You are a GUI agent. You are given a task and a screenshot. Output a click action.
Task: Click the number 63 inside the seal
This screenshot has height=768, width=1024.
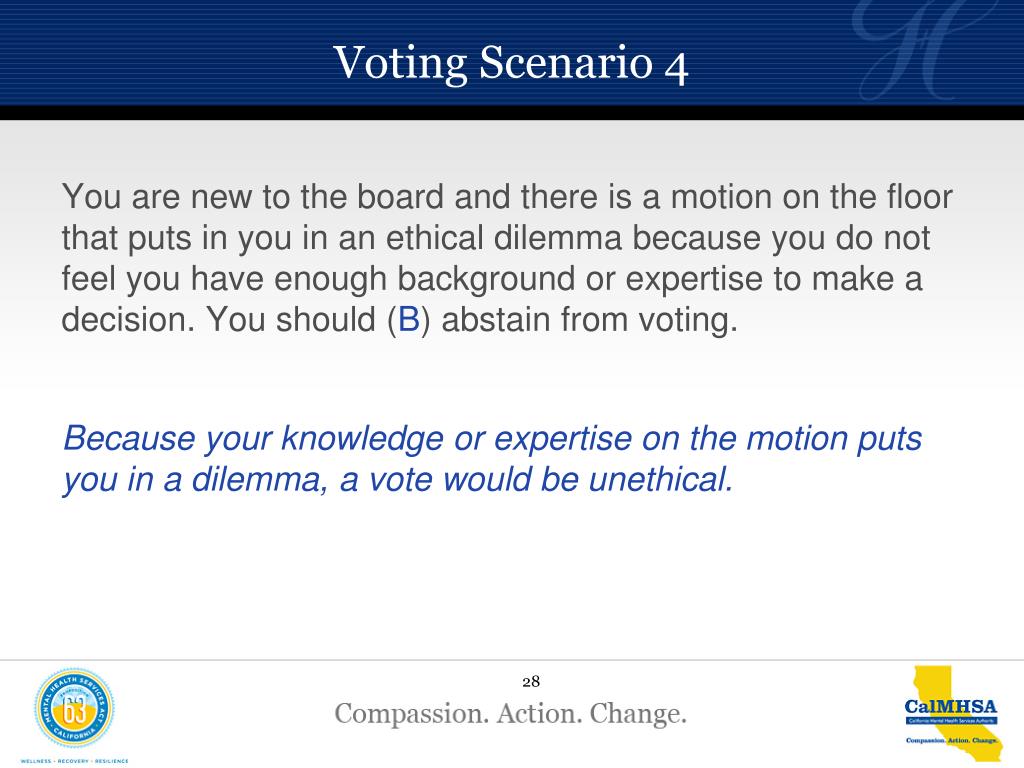pyautogui.click(x=75, y=711)
